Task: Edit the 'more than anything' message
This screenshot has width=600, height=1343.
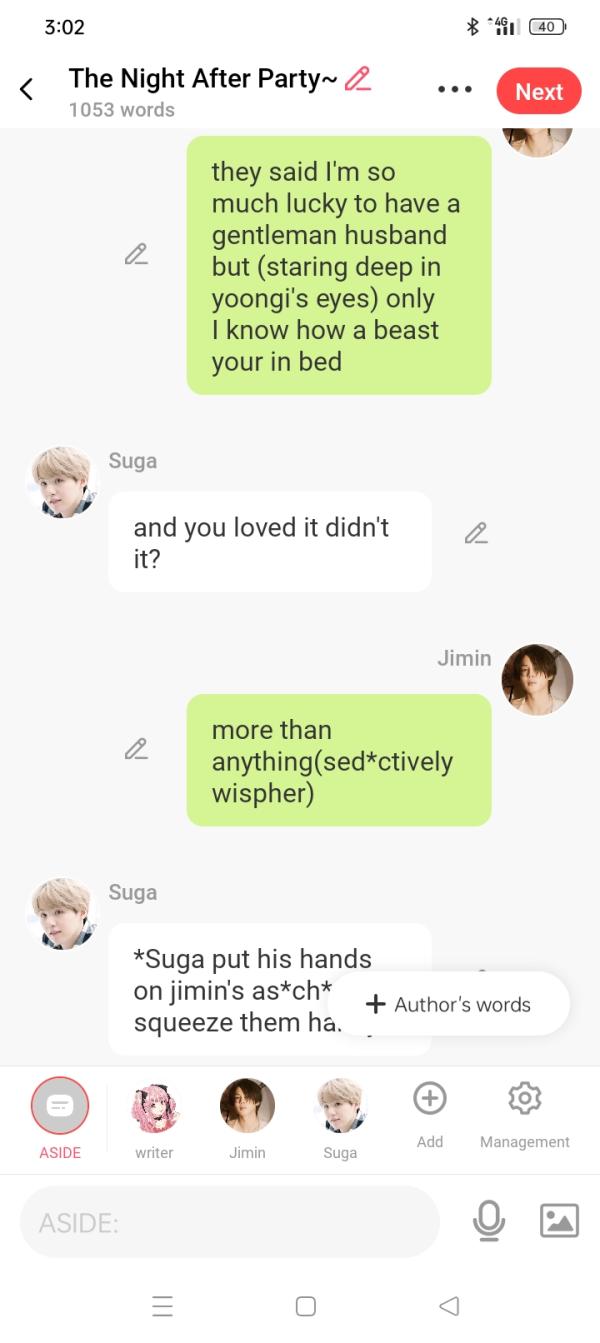Action: tap(137, 748)
